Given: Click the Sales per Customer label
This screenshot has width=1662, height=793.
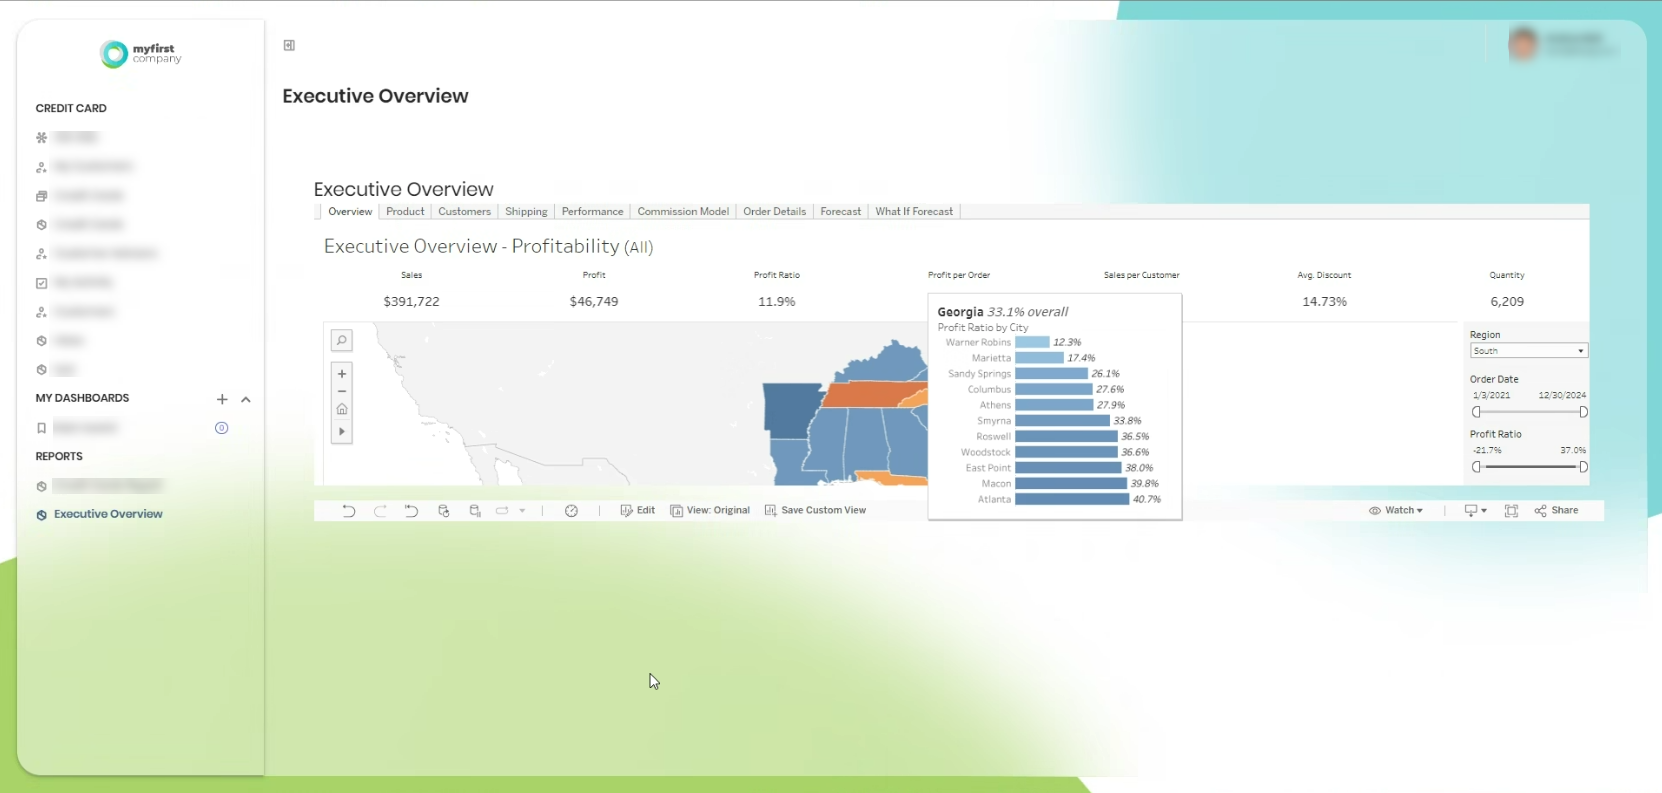Looking at the screenshot, I should (1141, 275).
